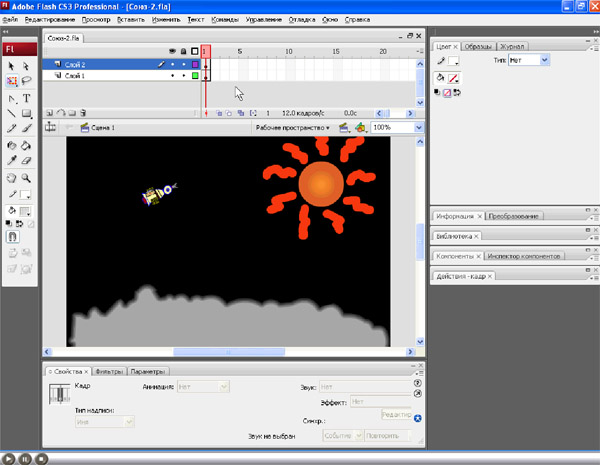600x465 pixels.
Task: Choose the Paint Bucket tool
Action: pyautogui.click(x=27, y=144)
